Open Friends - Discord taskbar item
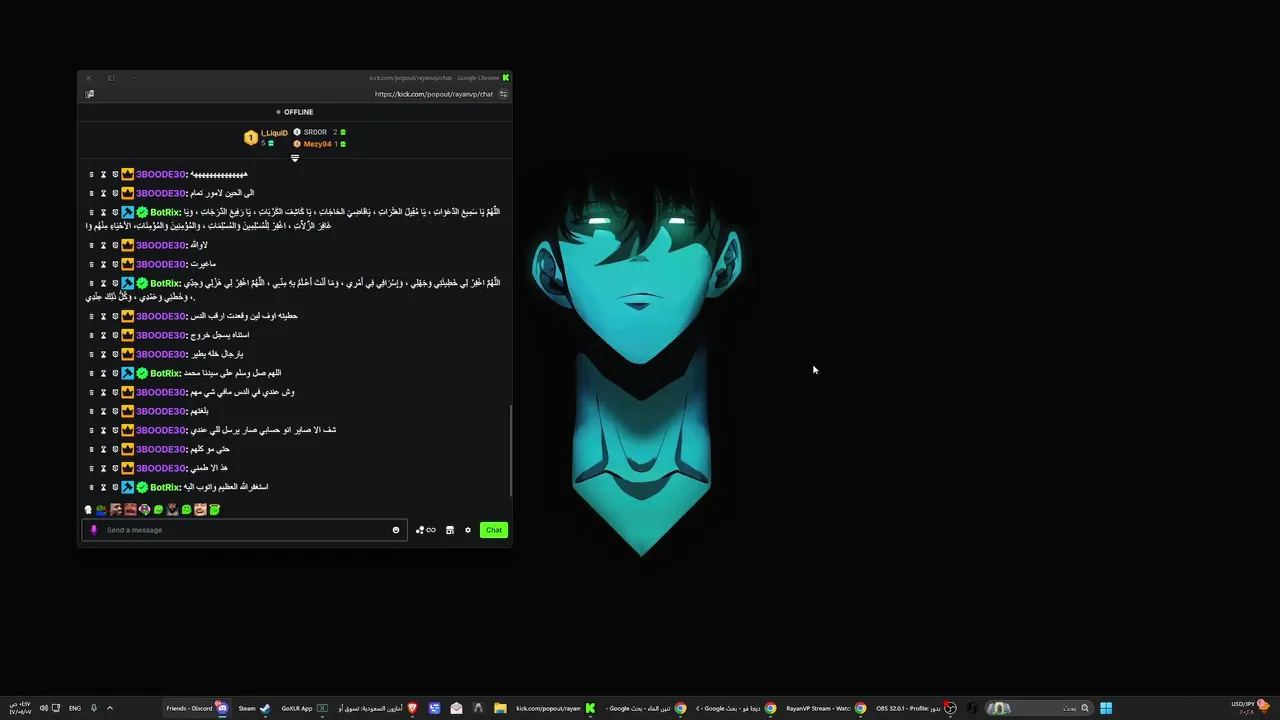 pos(197,708)
